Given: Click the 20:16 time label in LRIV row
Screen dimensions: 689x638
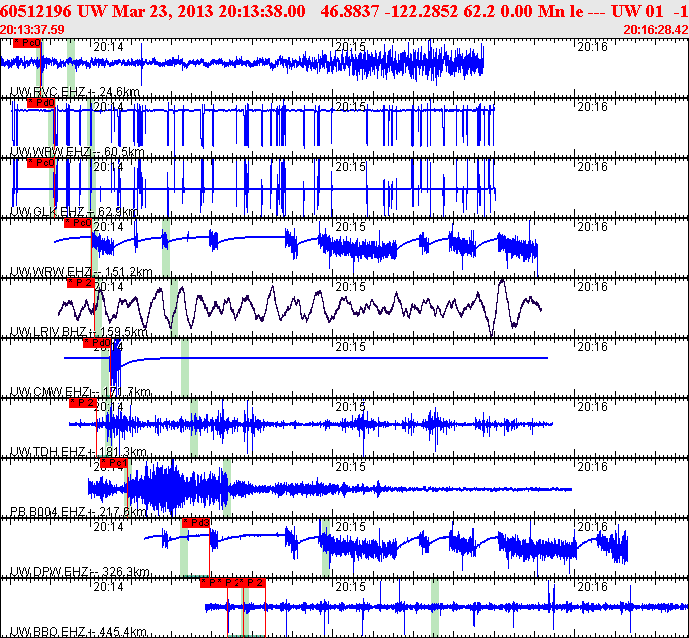Looking at the screenshot, I should point(592,287).
